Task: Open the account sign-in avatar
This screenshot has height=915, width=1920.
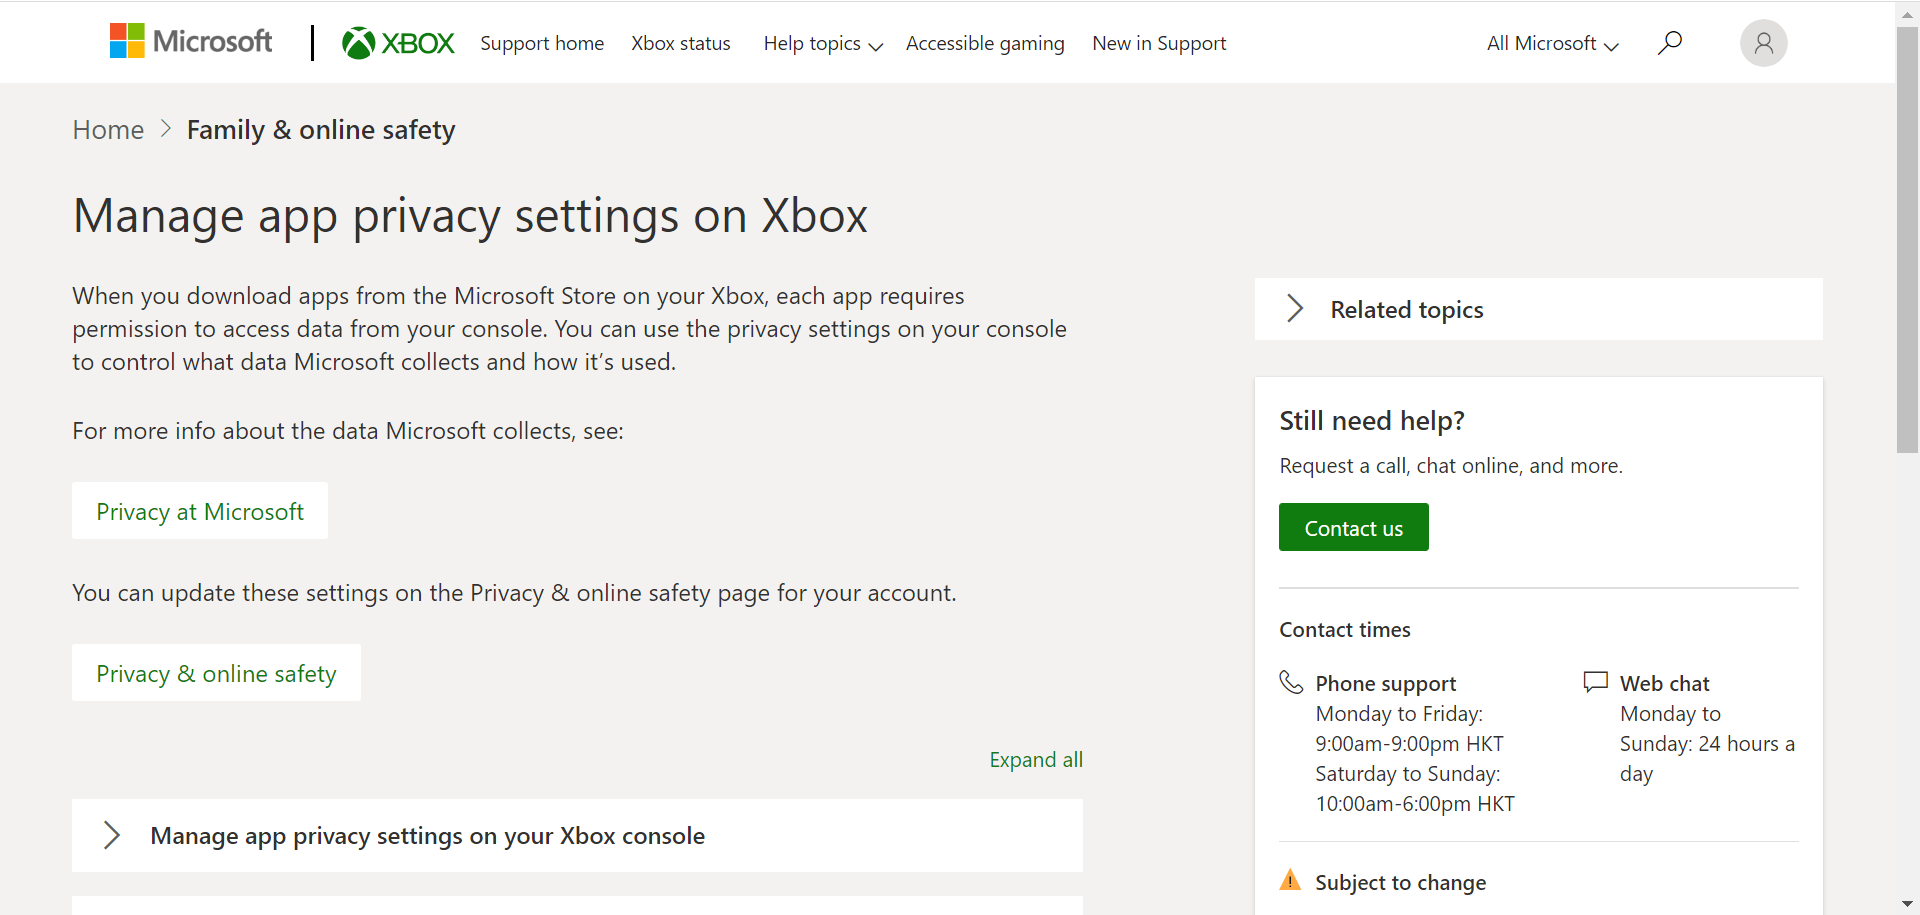Action: [x=1764, y=43]
